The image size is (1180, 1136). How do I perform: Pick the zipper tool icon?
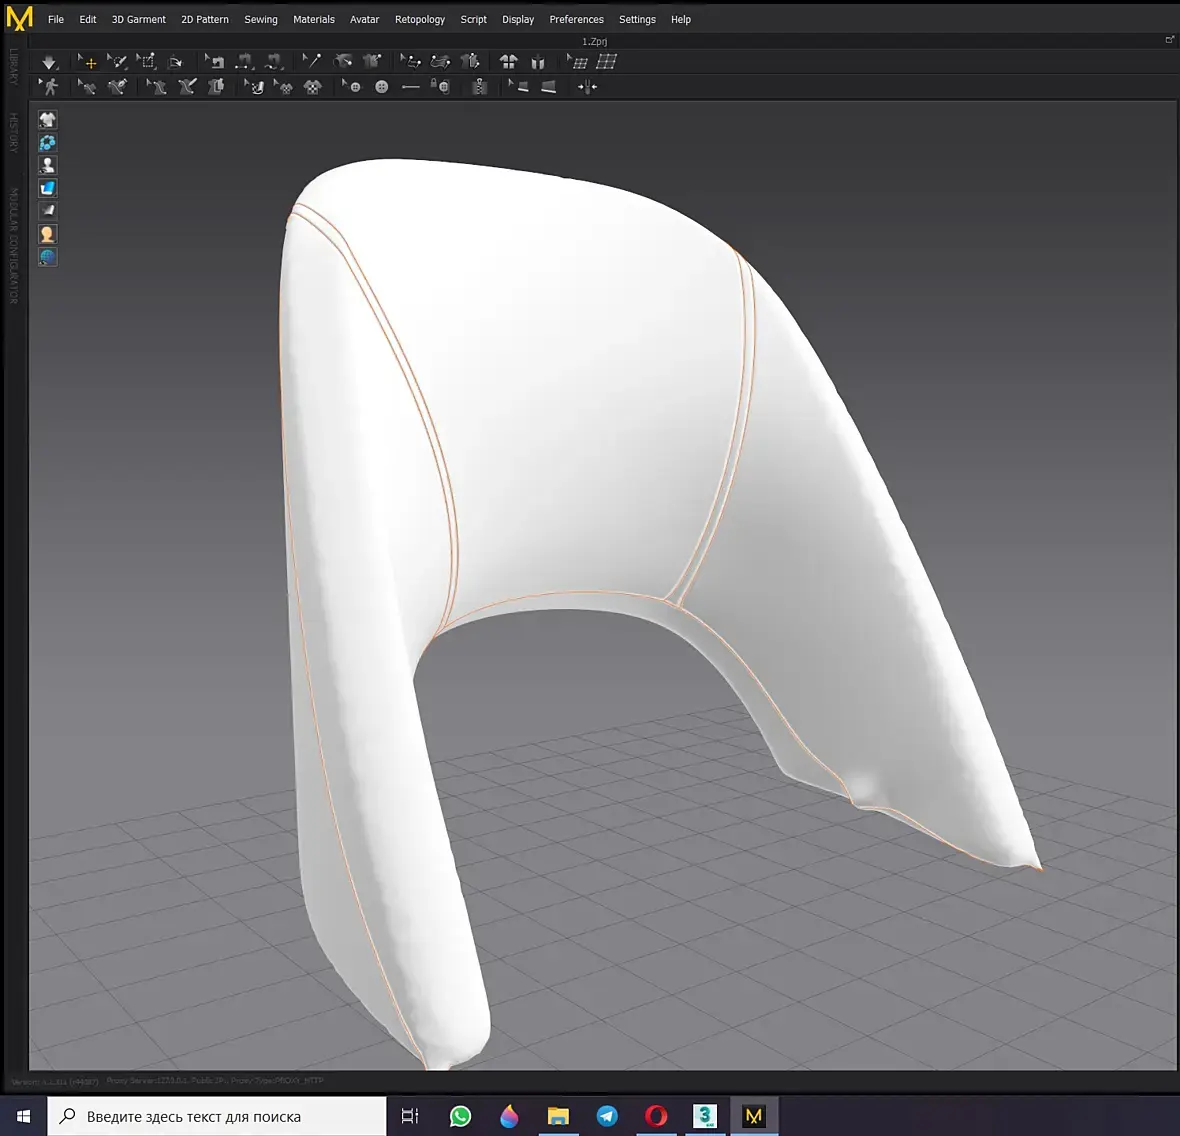[x=480, y=87]
